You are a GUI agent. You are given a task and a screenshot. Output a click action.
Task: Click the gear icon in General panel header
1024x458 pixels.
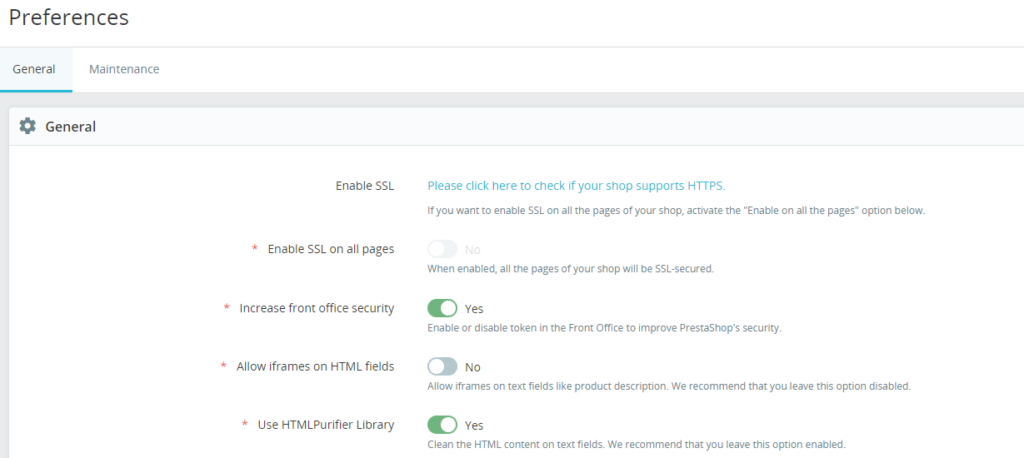tap(27, 126)
